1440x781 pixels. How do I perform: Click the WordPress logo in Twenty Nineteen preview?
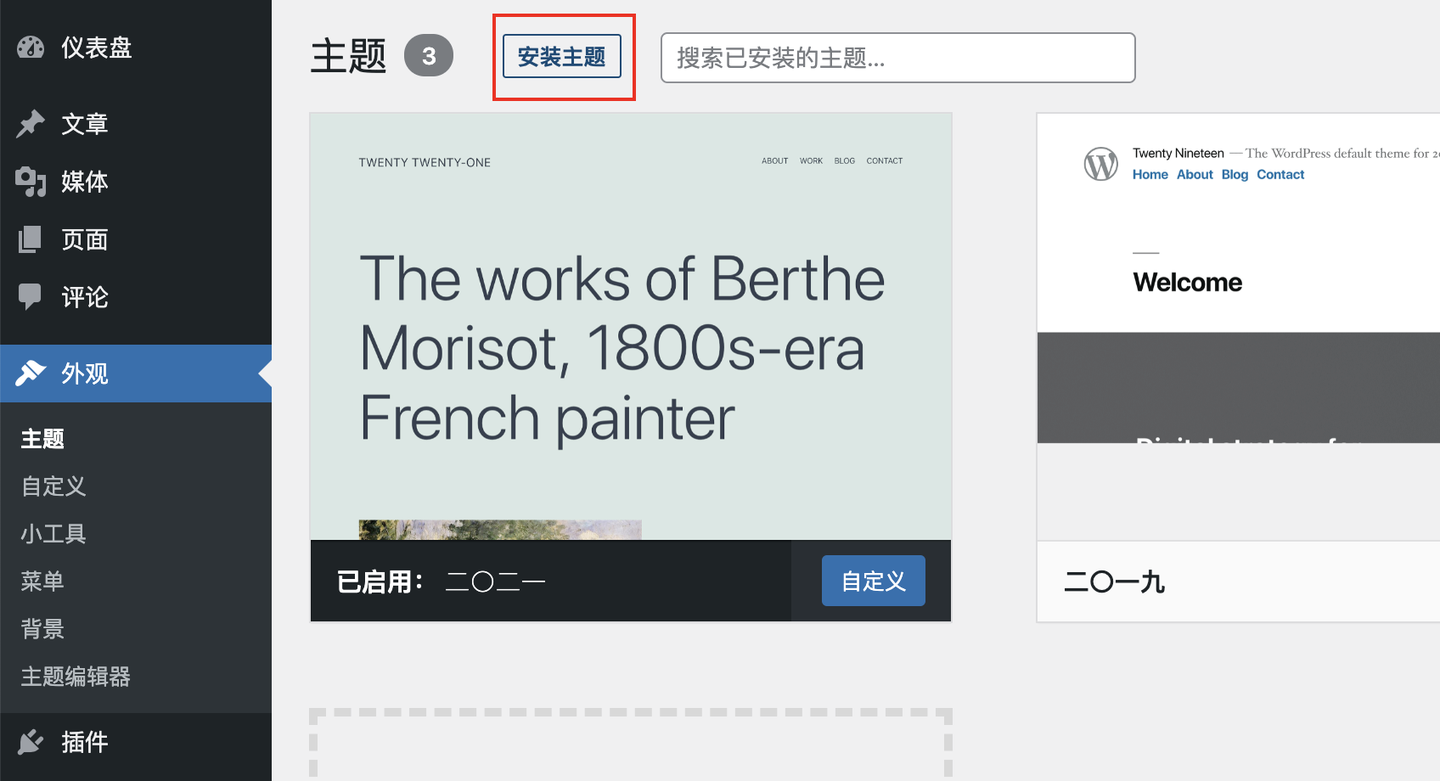click(1101, 164)
